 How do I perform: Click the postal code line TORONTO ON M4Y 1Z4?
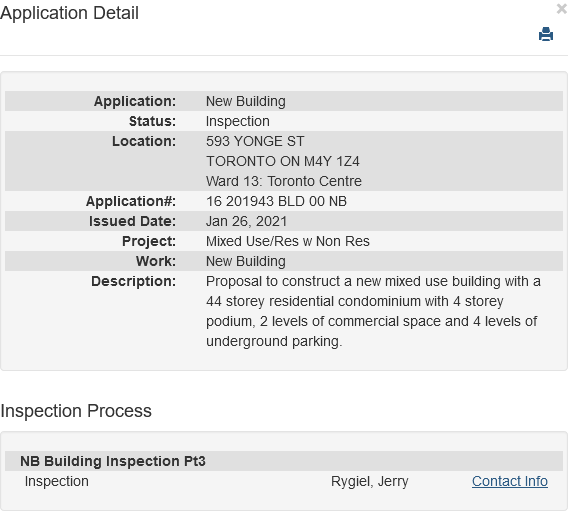[283, 161]
